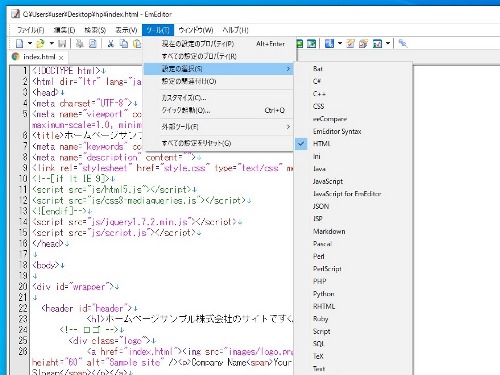
Task: Select the PHP configuration
Action: point(353,281)
